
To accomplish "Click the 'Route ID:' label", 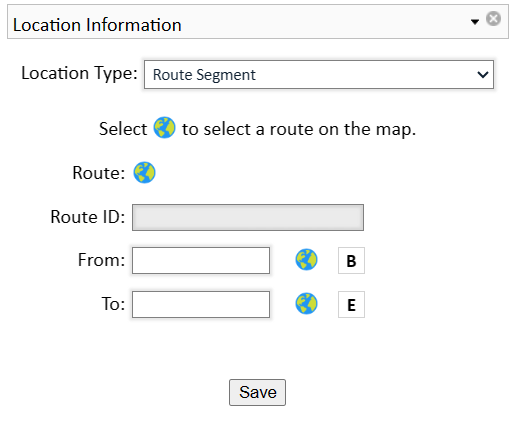I will point(88,217).
